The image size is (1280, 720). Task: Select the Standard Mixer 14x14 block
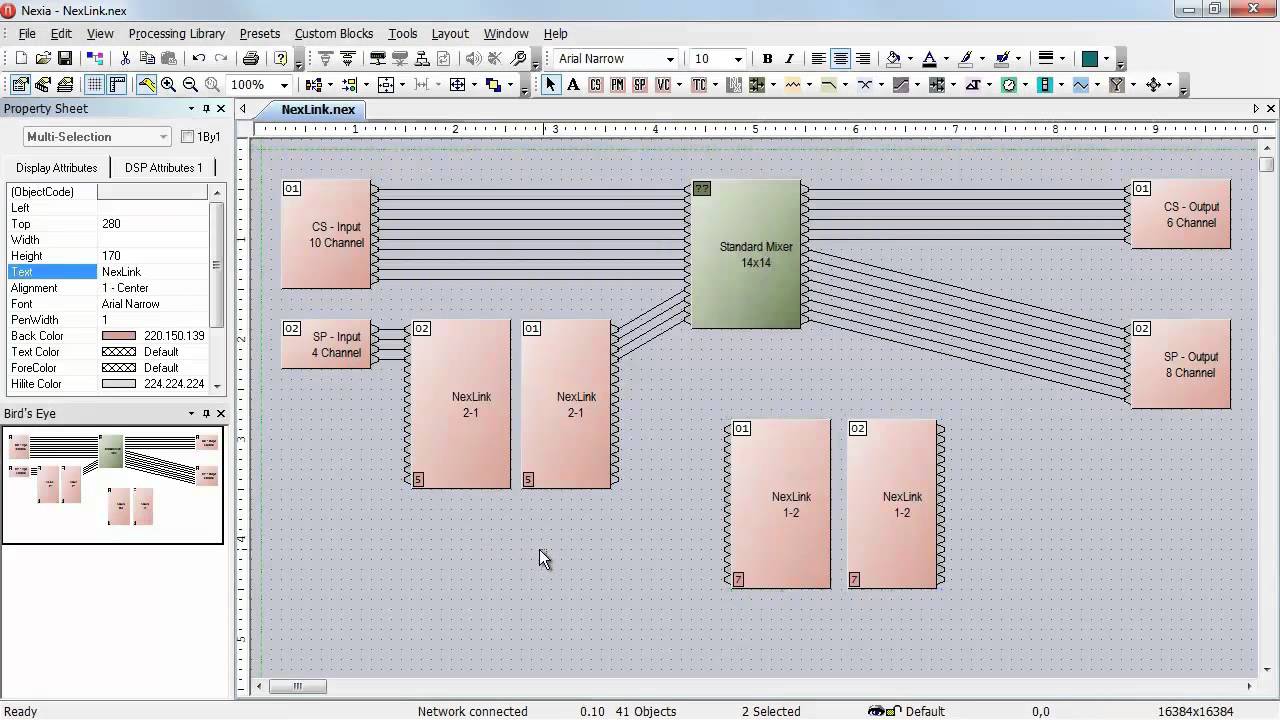746,254
